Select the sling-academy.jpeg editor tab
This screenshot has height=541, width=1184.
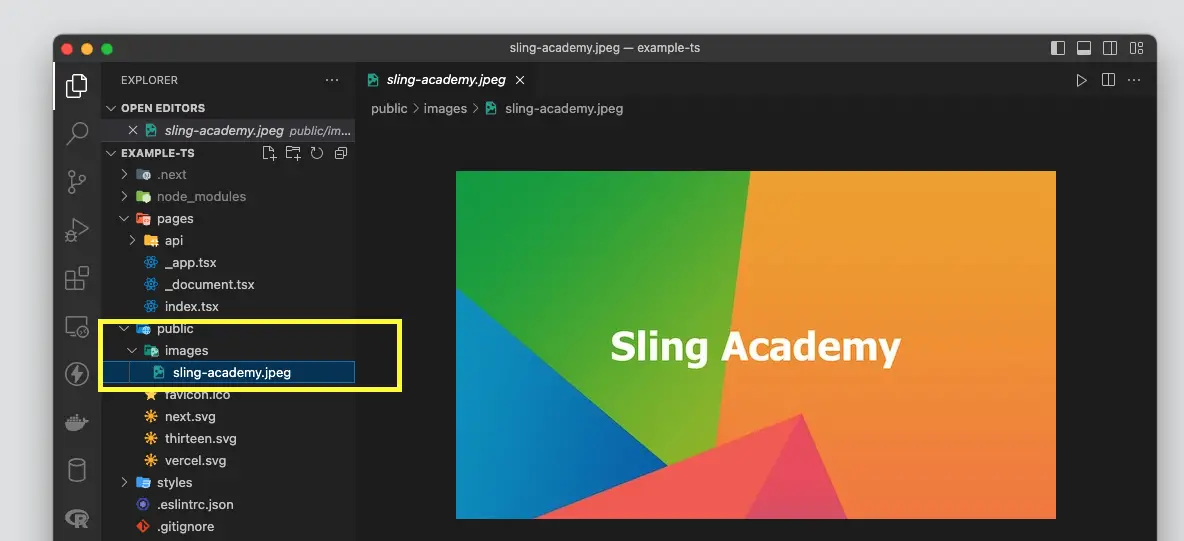pyautogui.click(x=446, y=80)
